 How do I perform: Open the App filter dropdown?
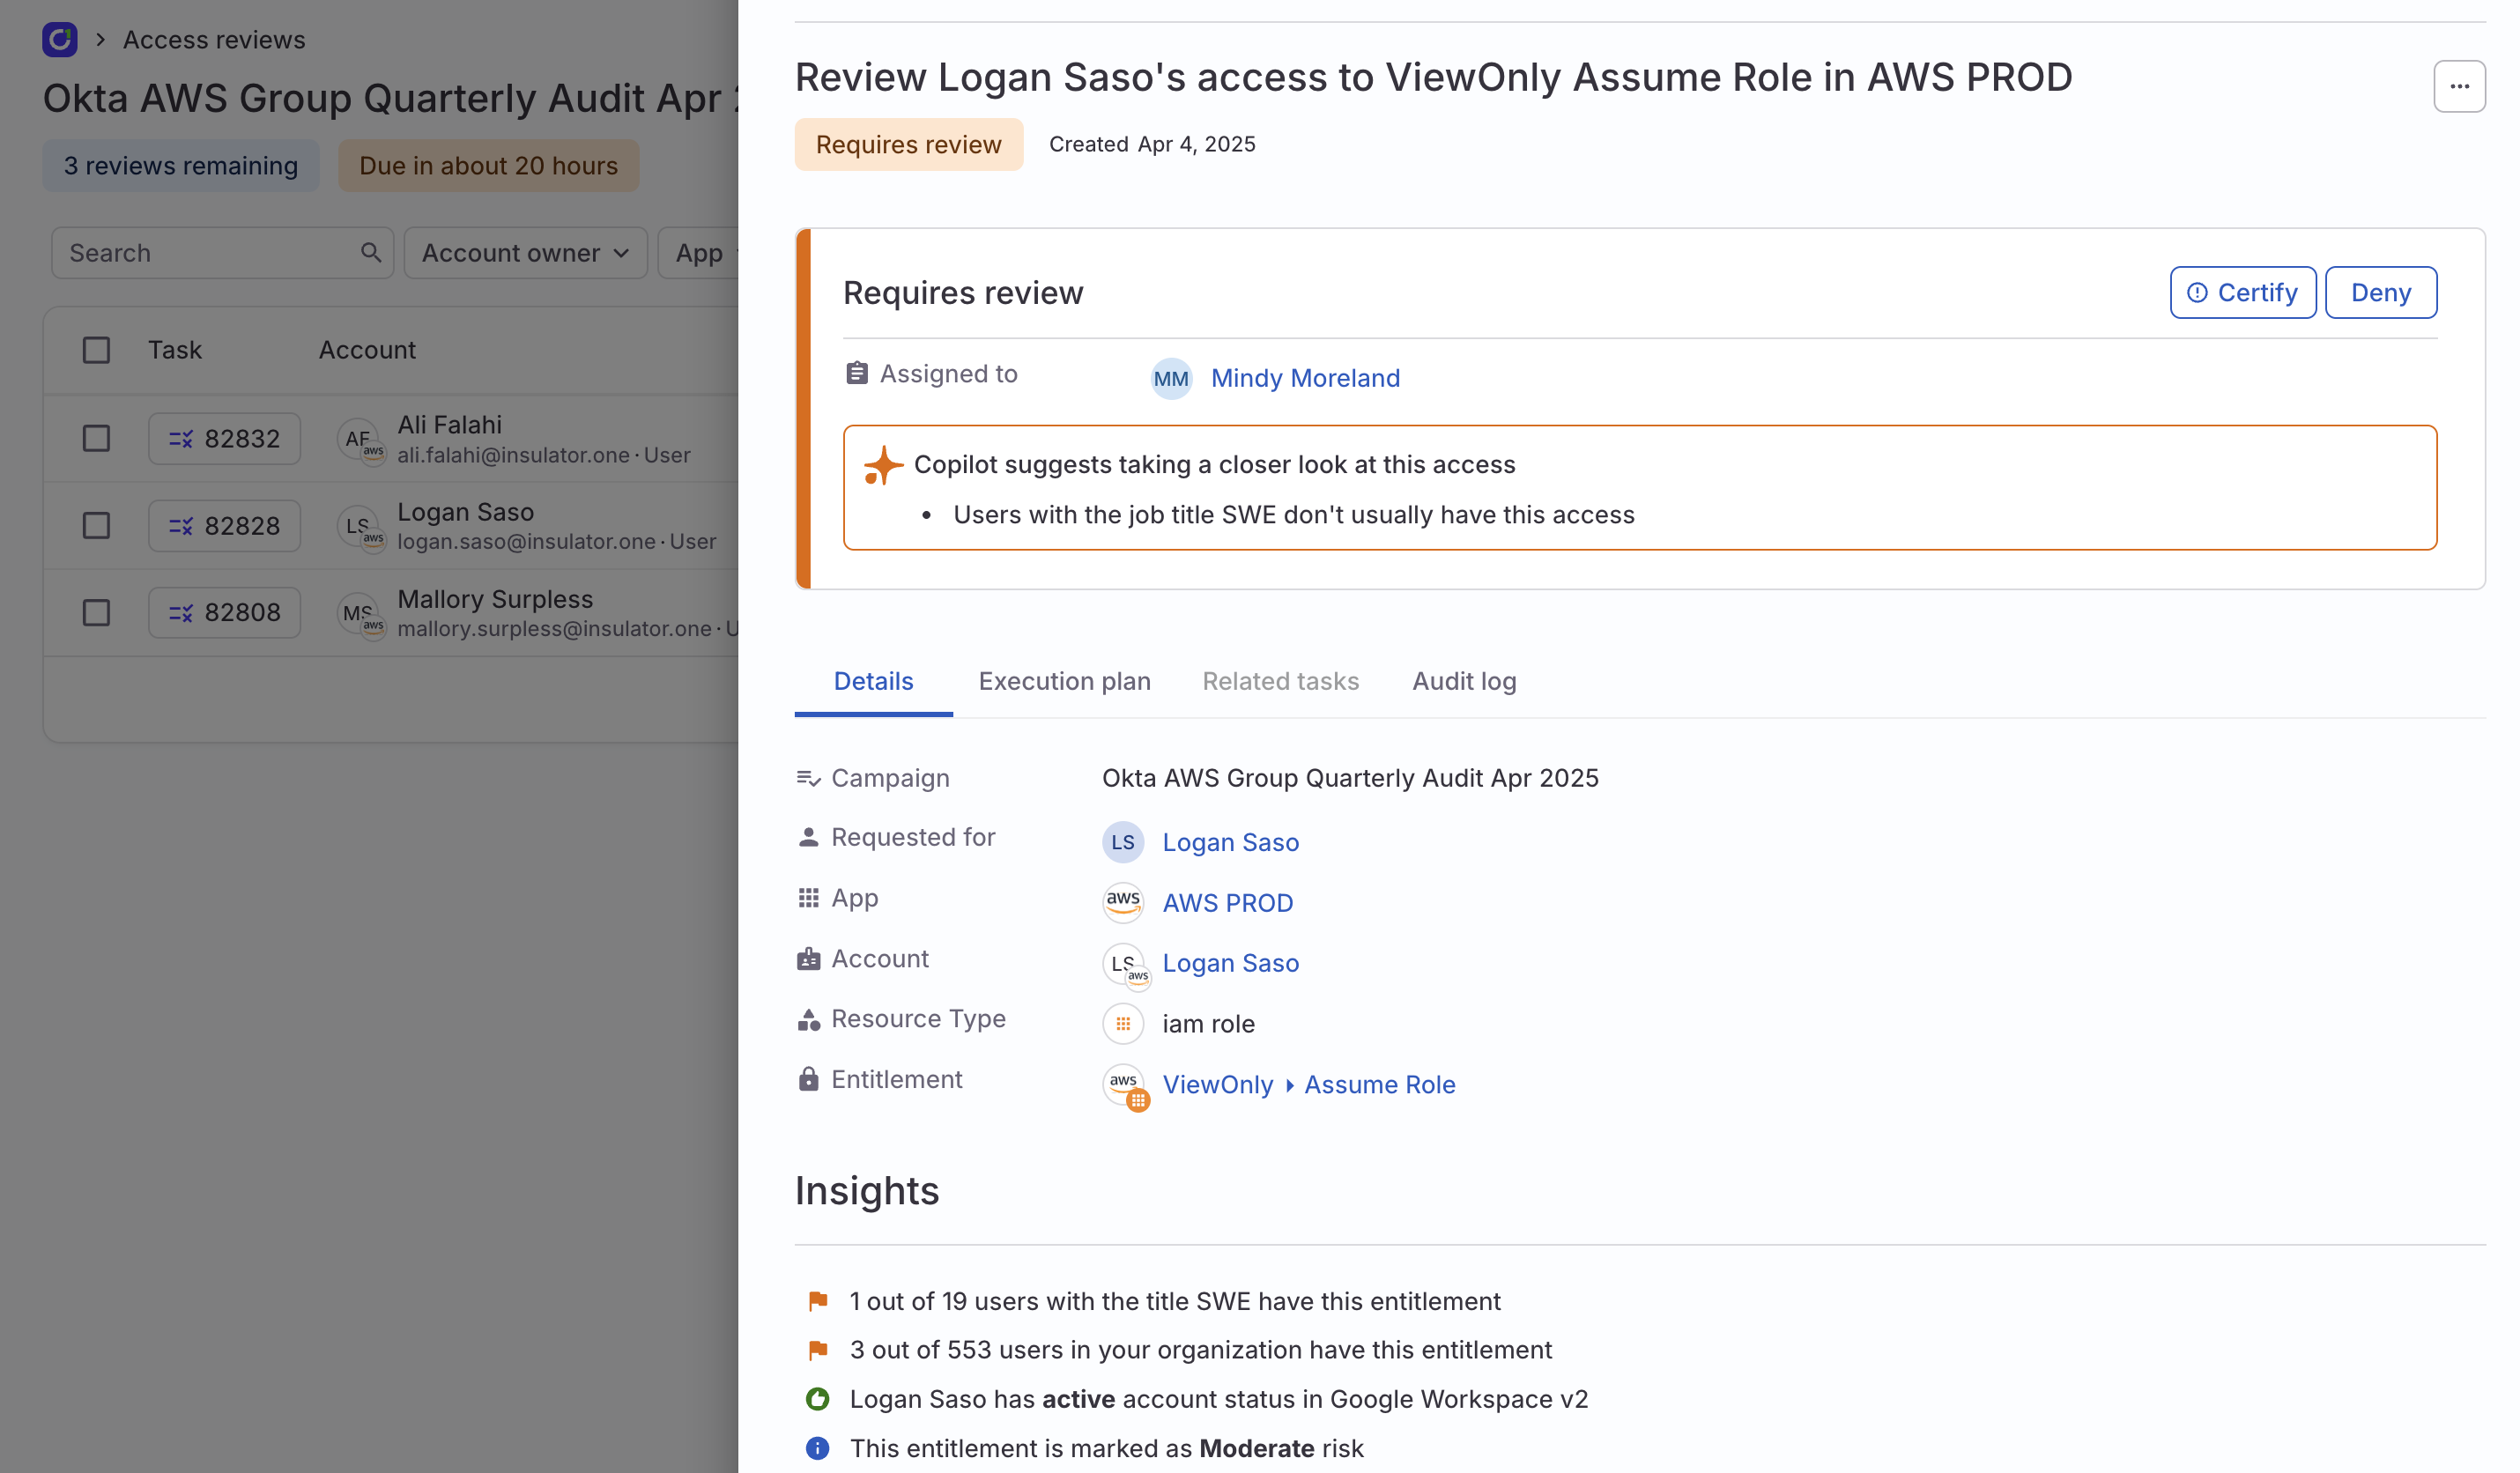pos(706,252)
